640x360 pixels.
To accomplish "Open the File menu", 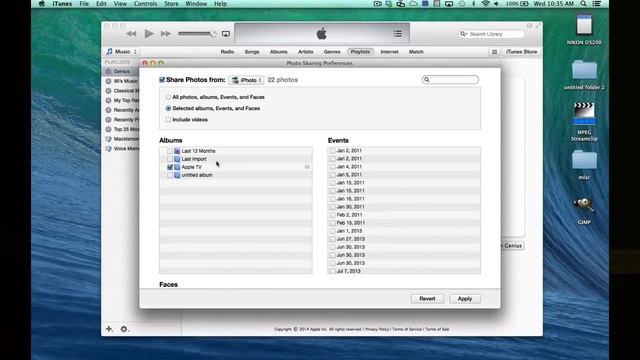I will point(84,4).
